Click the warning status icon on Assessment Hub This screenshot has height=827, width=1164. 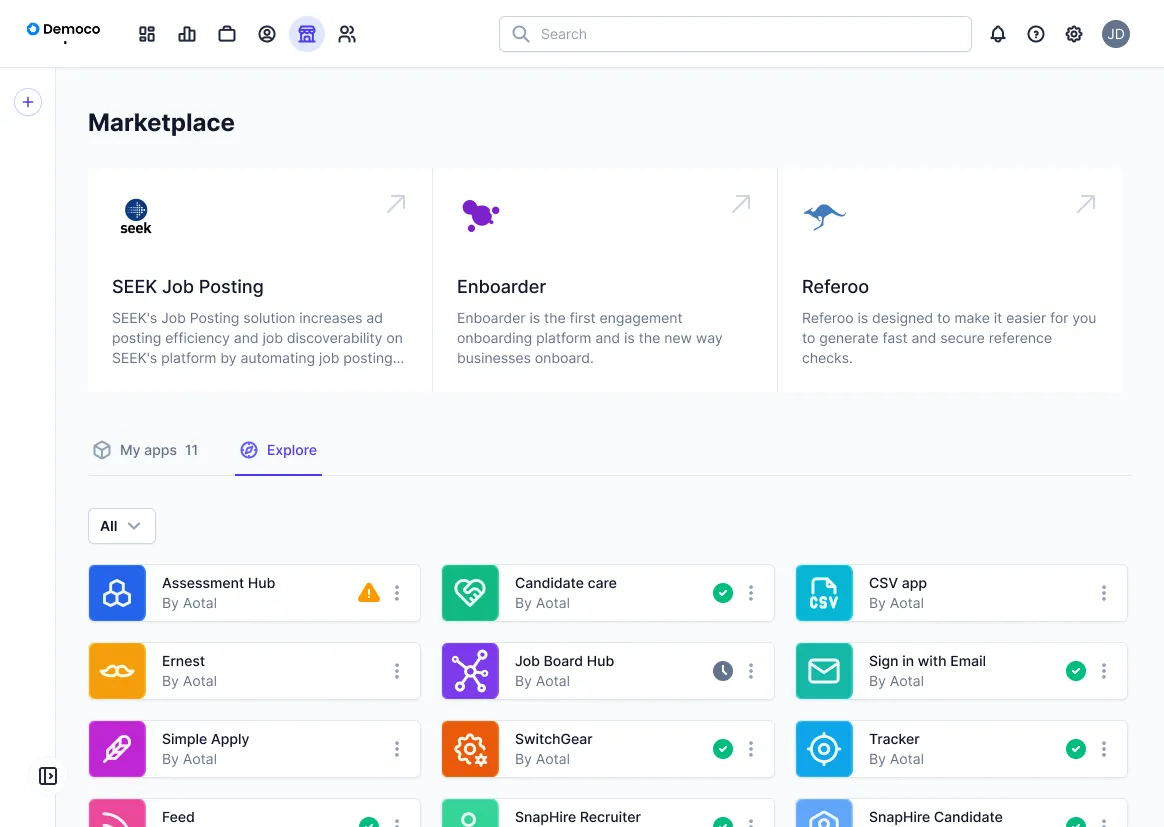coord(369,593)
